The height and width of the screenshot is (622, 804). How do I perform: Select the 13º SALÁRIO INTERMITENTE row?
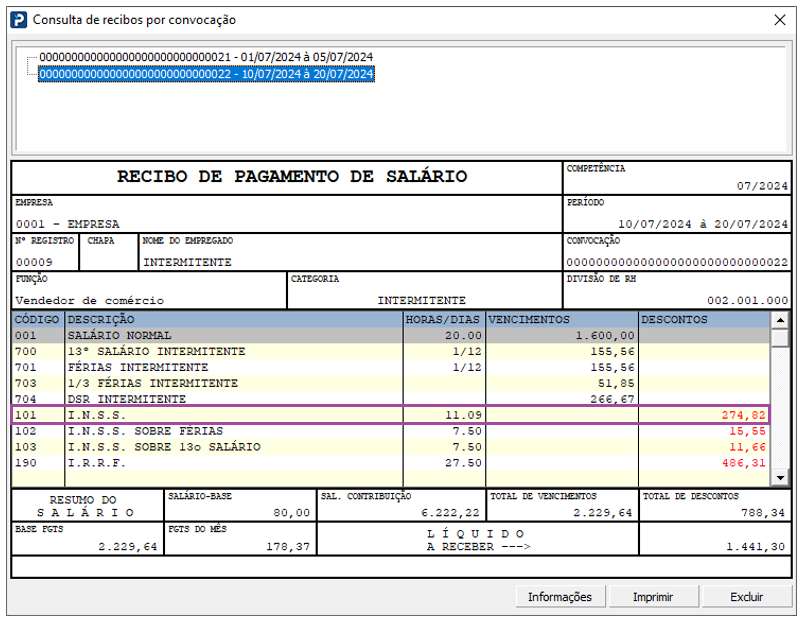[391, 351]
